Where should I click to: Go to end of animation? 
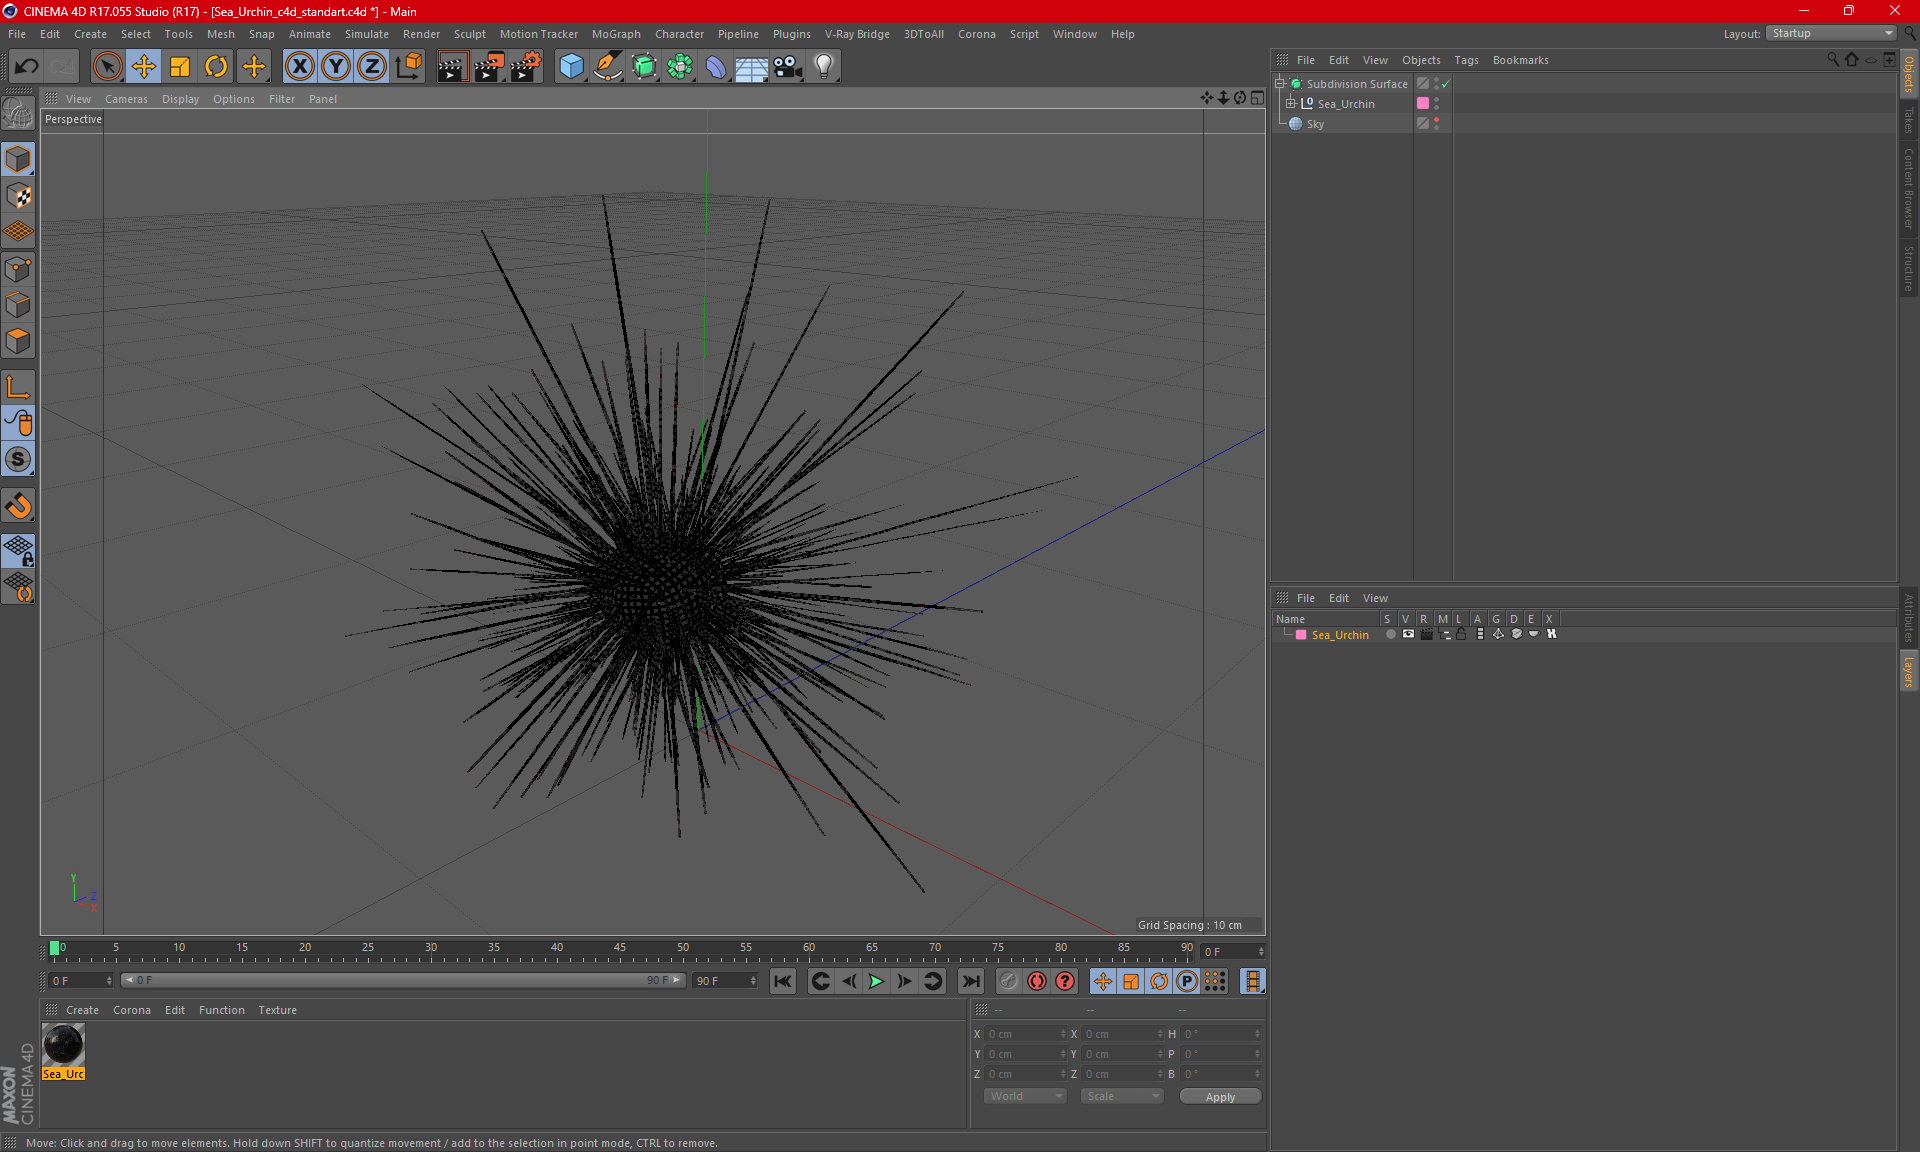970,981
